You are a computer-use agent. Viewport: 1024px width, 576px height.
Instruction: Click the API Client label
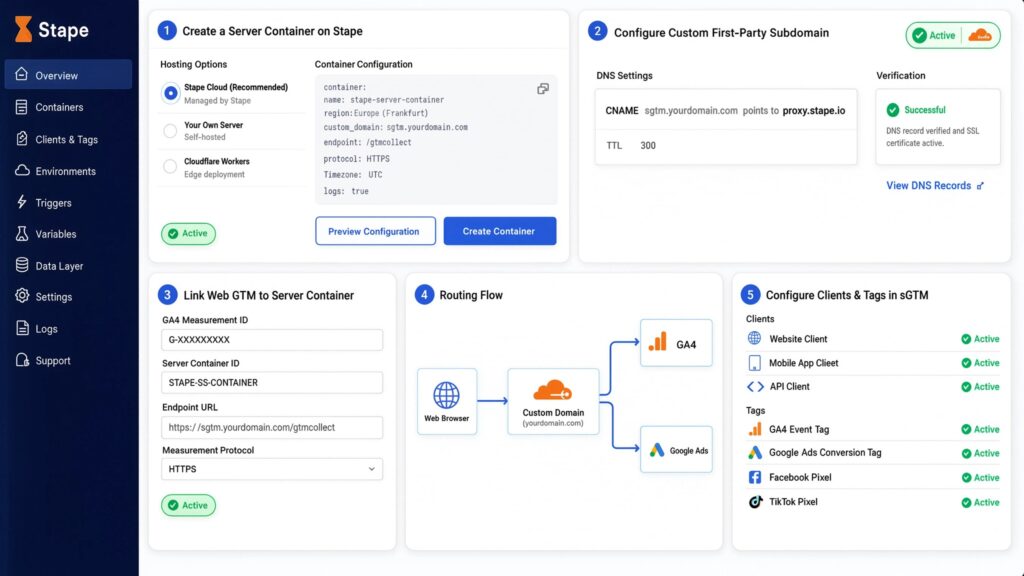click(789, 387)
